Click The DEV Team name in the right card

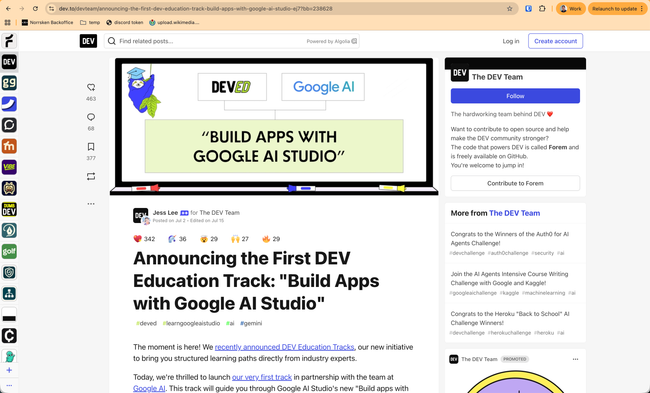(497, 77)
